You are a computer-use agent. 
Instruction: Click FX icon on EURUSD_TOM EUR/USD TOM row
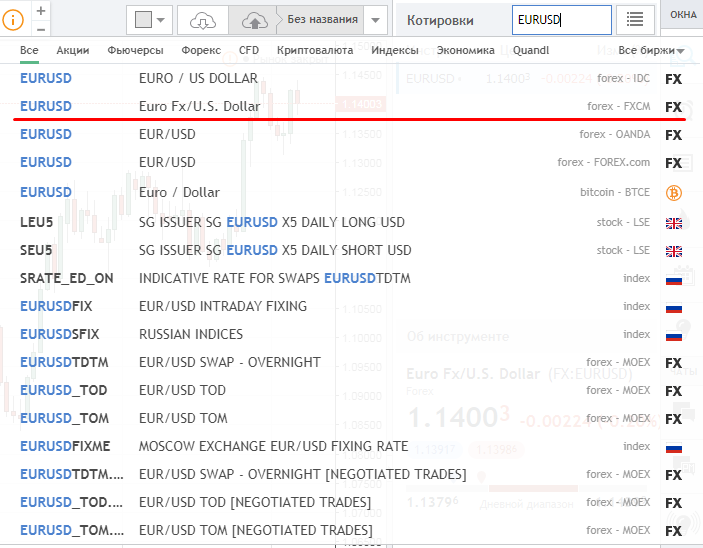[673, 419]
